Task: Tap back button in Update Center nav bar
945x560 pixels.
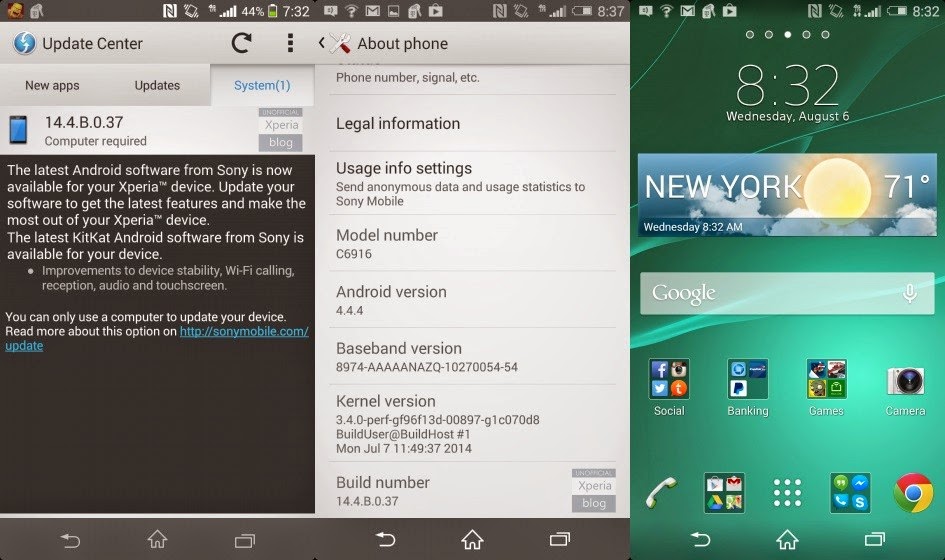Action: click(x=71, y=540)
